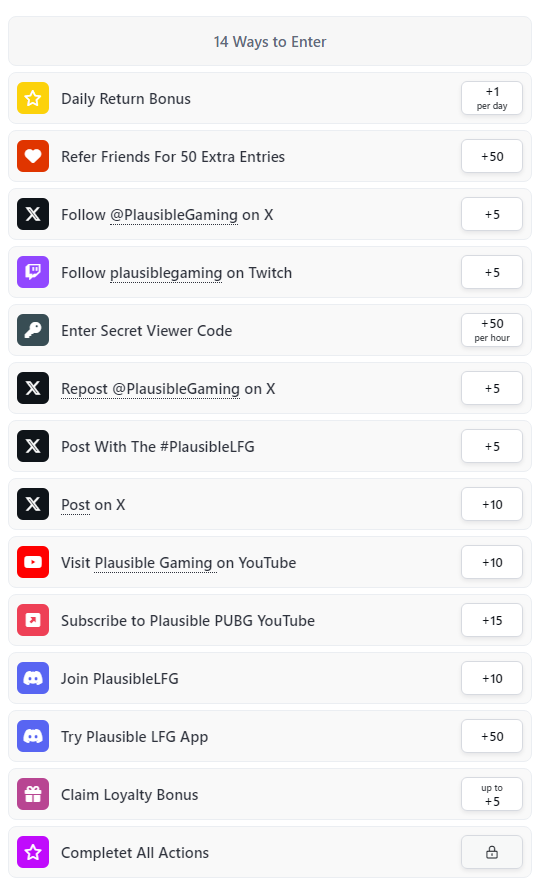Click the key icon for Secret Viewer Code
This screenshot has height=884, width=540.
click(x=33, y=330)
